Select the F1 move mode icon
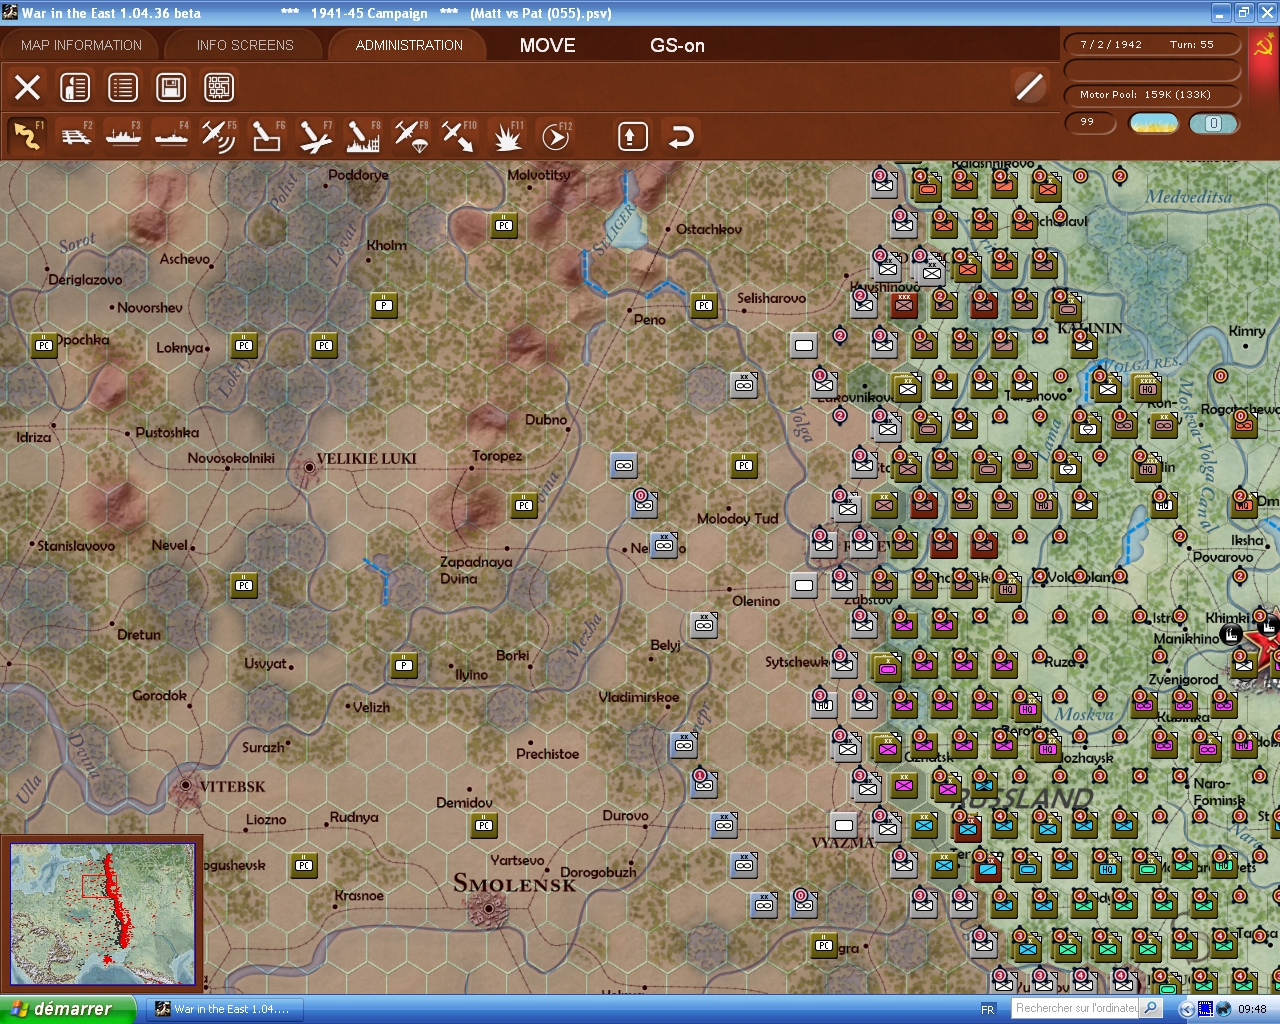This screenshot has height=1024, width=1280. (x=27, y=136)
